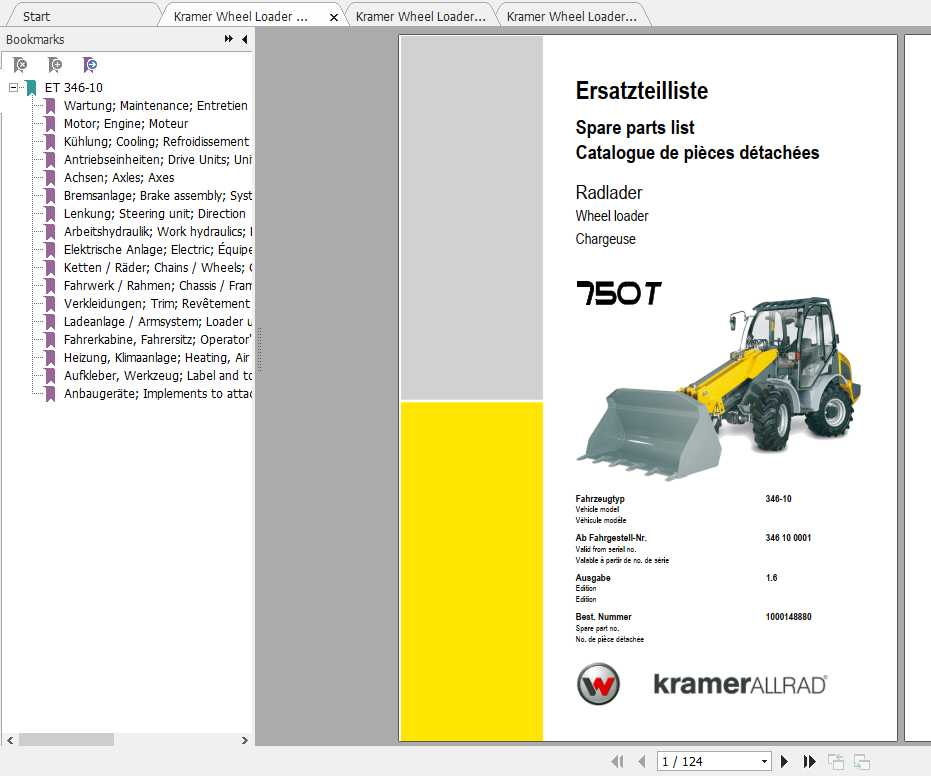931x776 pixels.
Task: Click the right arrow of the bookmarks scrollbar
Action: coord(245,740)
